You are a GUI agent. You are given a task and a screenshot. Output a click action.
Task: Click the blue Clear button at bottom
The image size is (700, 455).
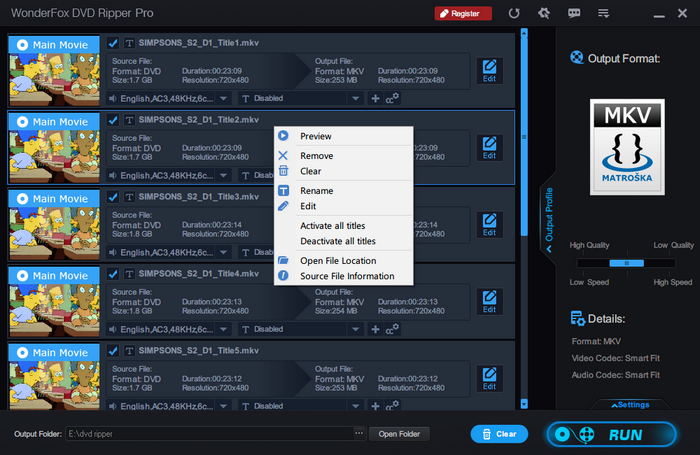[499, 434]
